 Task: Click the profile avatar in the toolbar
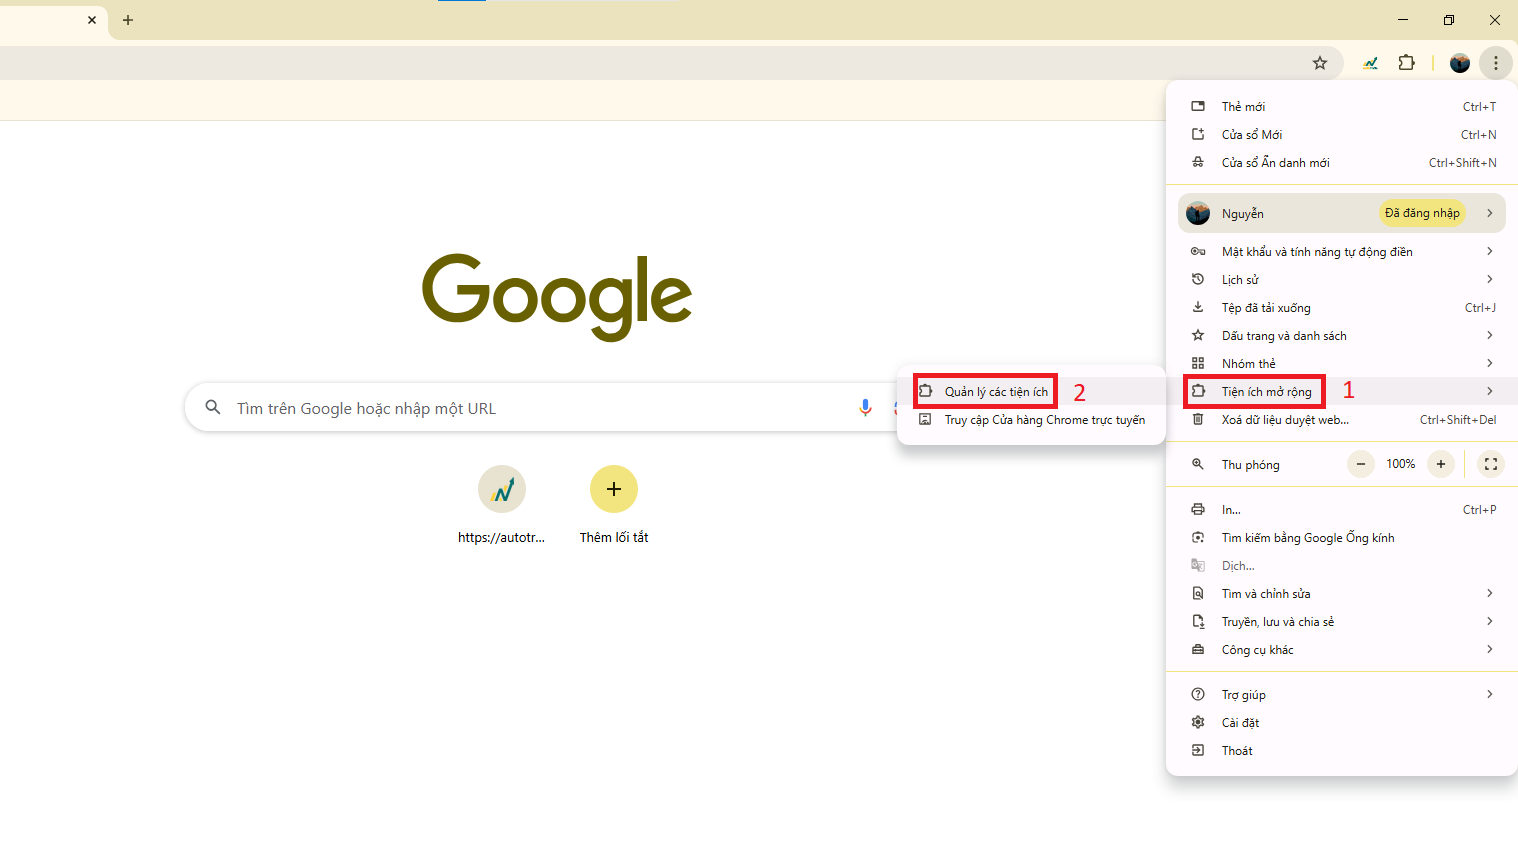point(1460,63)
